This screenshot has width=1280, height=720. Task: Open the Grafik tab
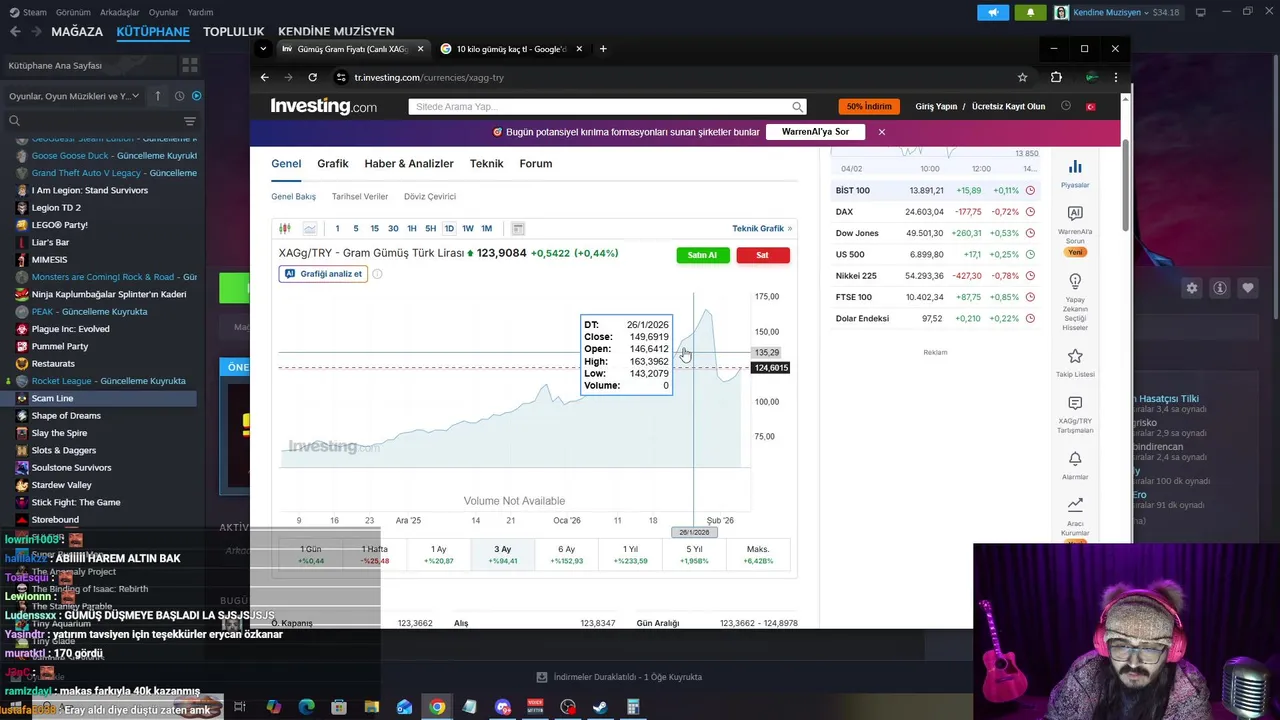coord(333,164)
